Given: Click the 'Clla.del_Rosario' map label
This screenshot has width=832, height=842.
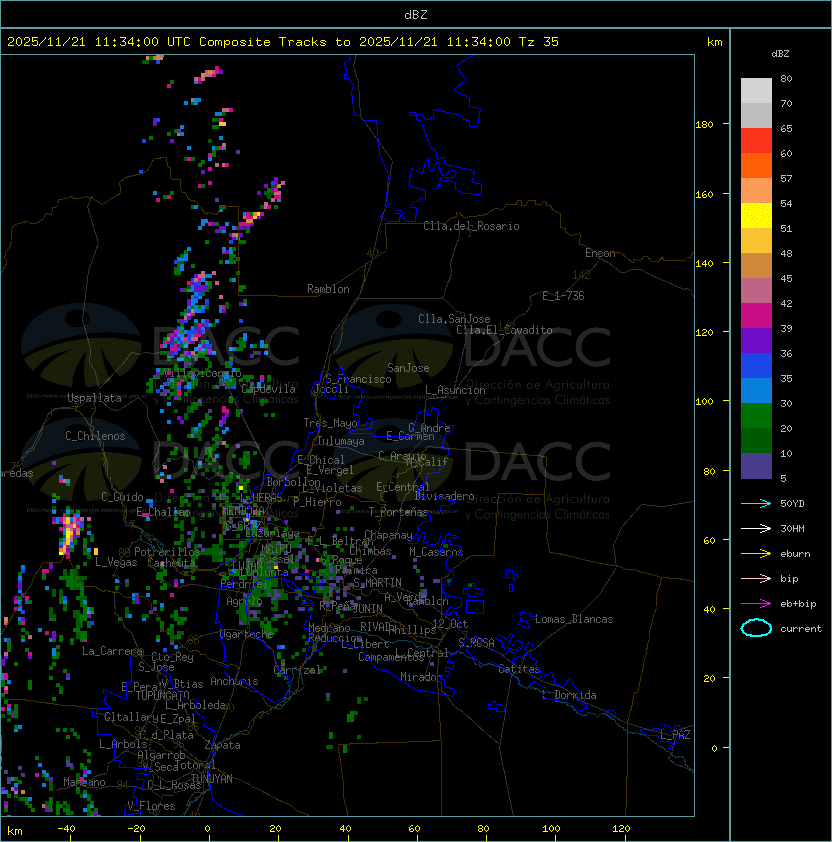Looking at the screenshot, I should pyautogui.click(x=471, y=226).
